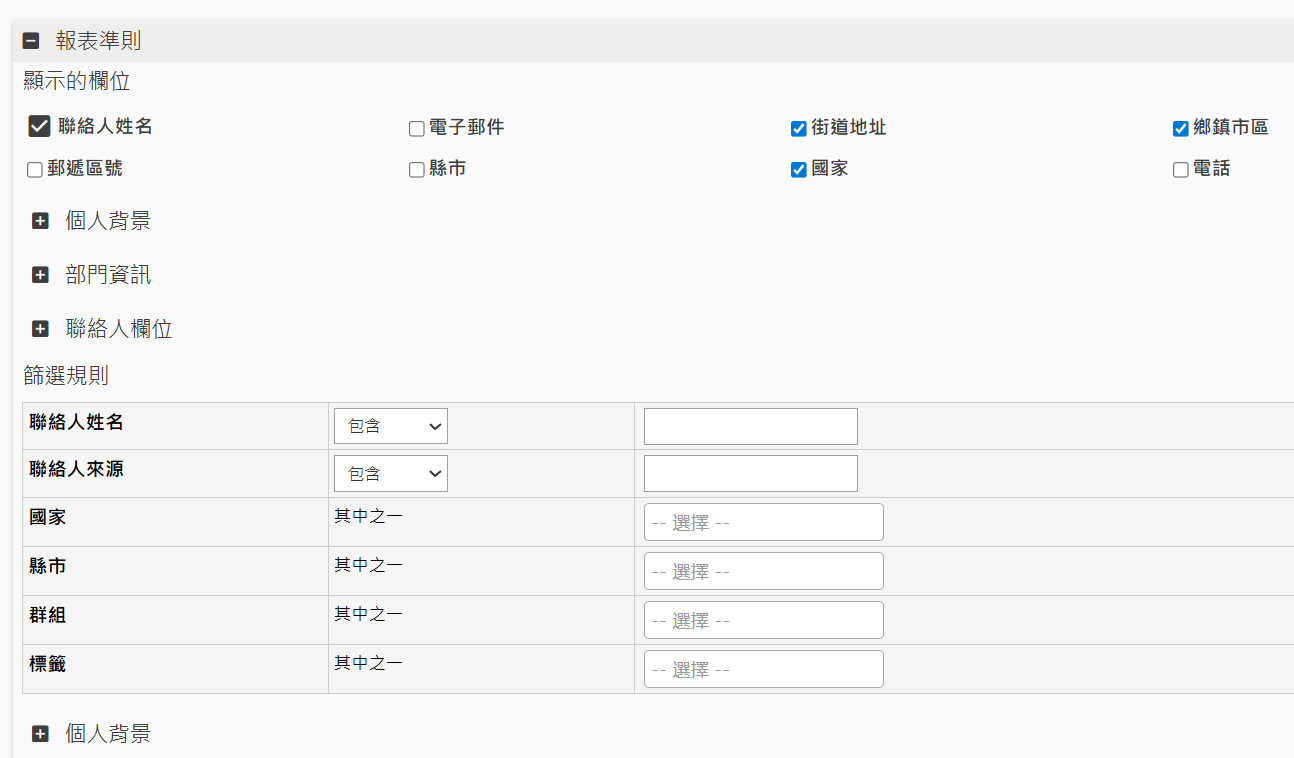Enable the 電話 checkbox
The height and width of the screenshot is (758, 1294).
[1180, 170]
